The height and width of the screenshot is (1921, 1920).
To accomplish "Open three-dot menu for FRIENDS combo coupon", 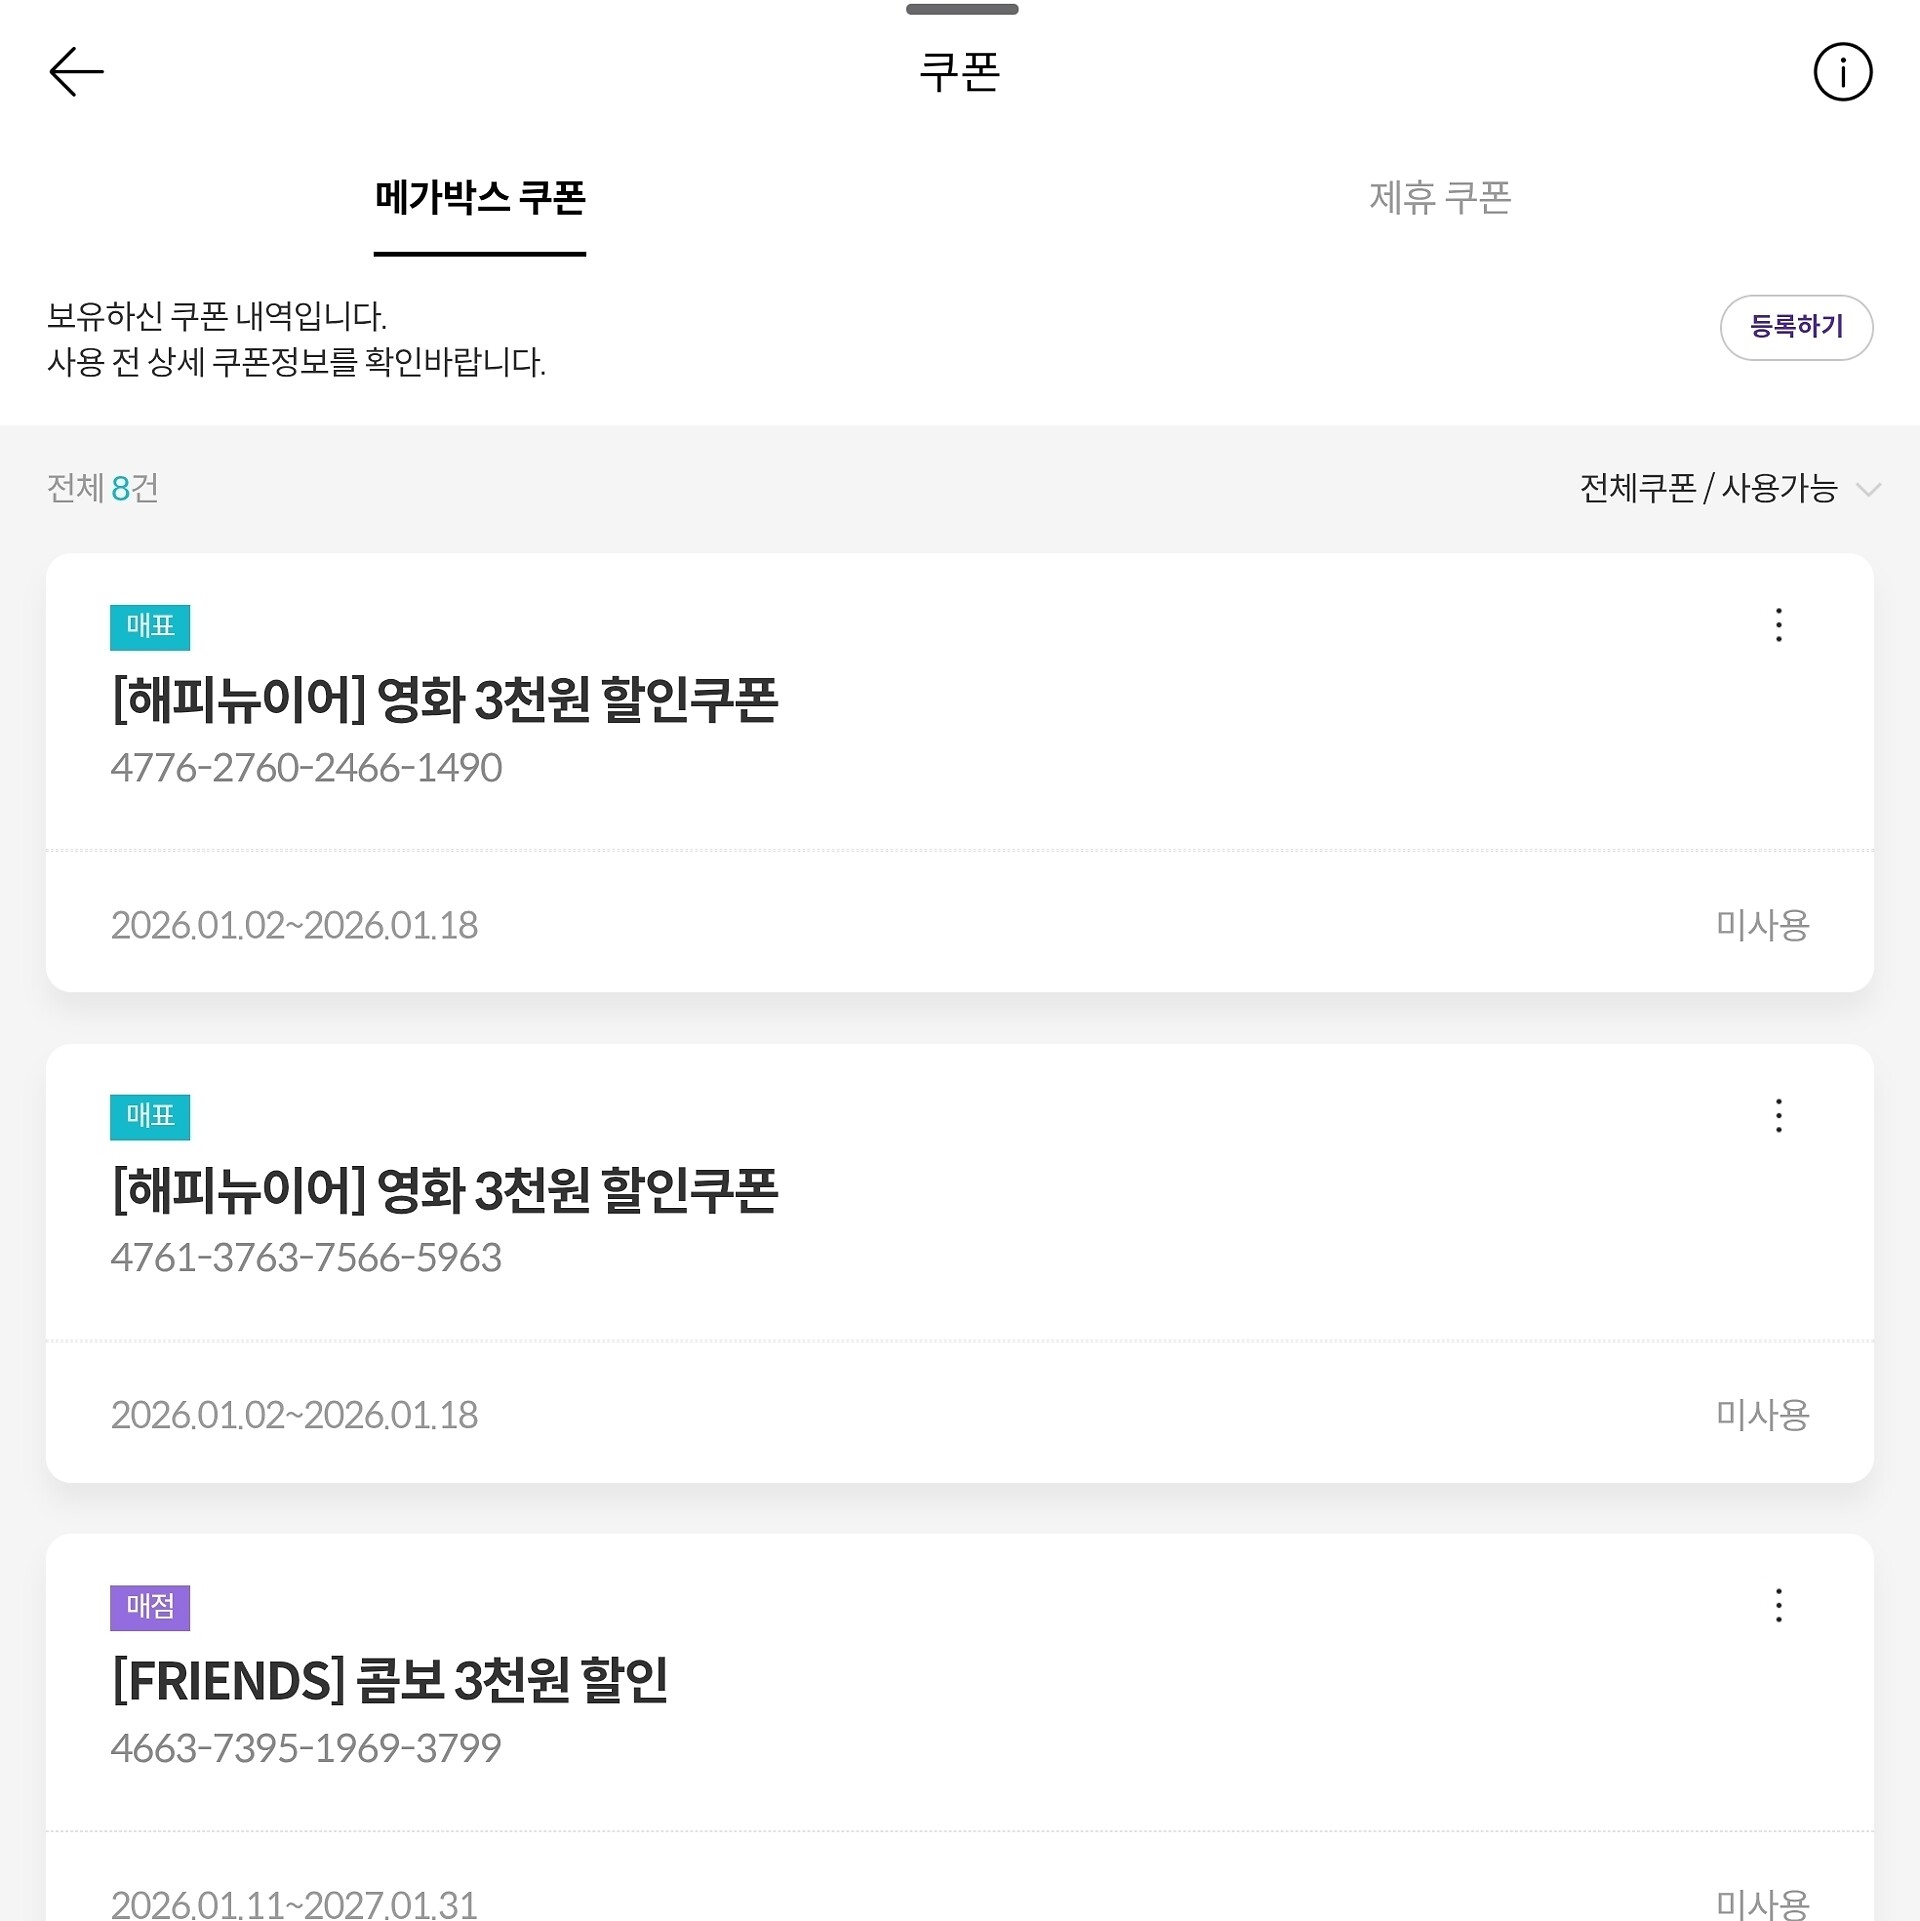I will [1778, 1605].
